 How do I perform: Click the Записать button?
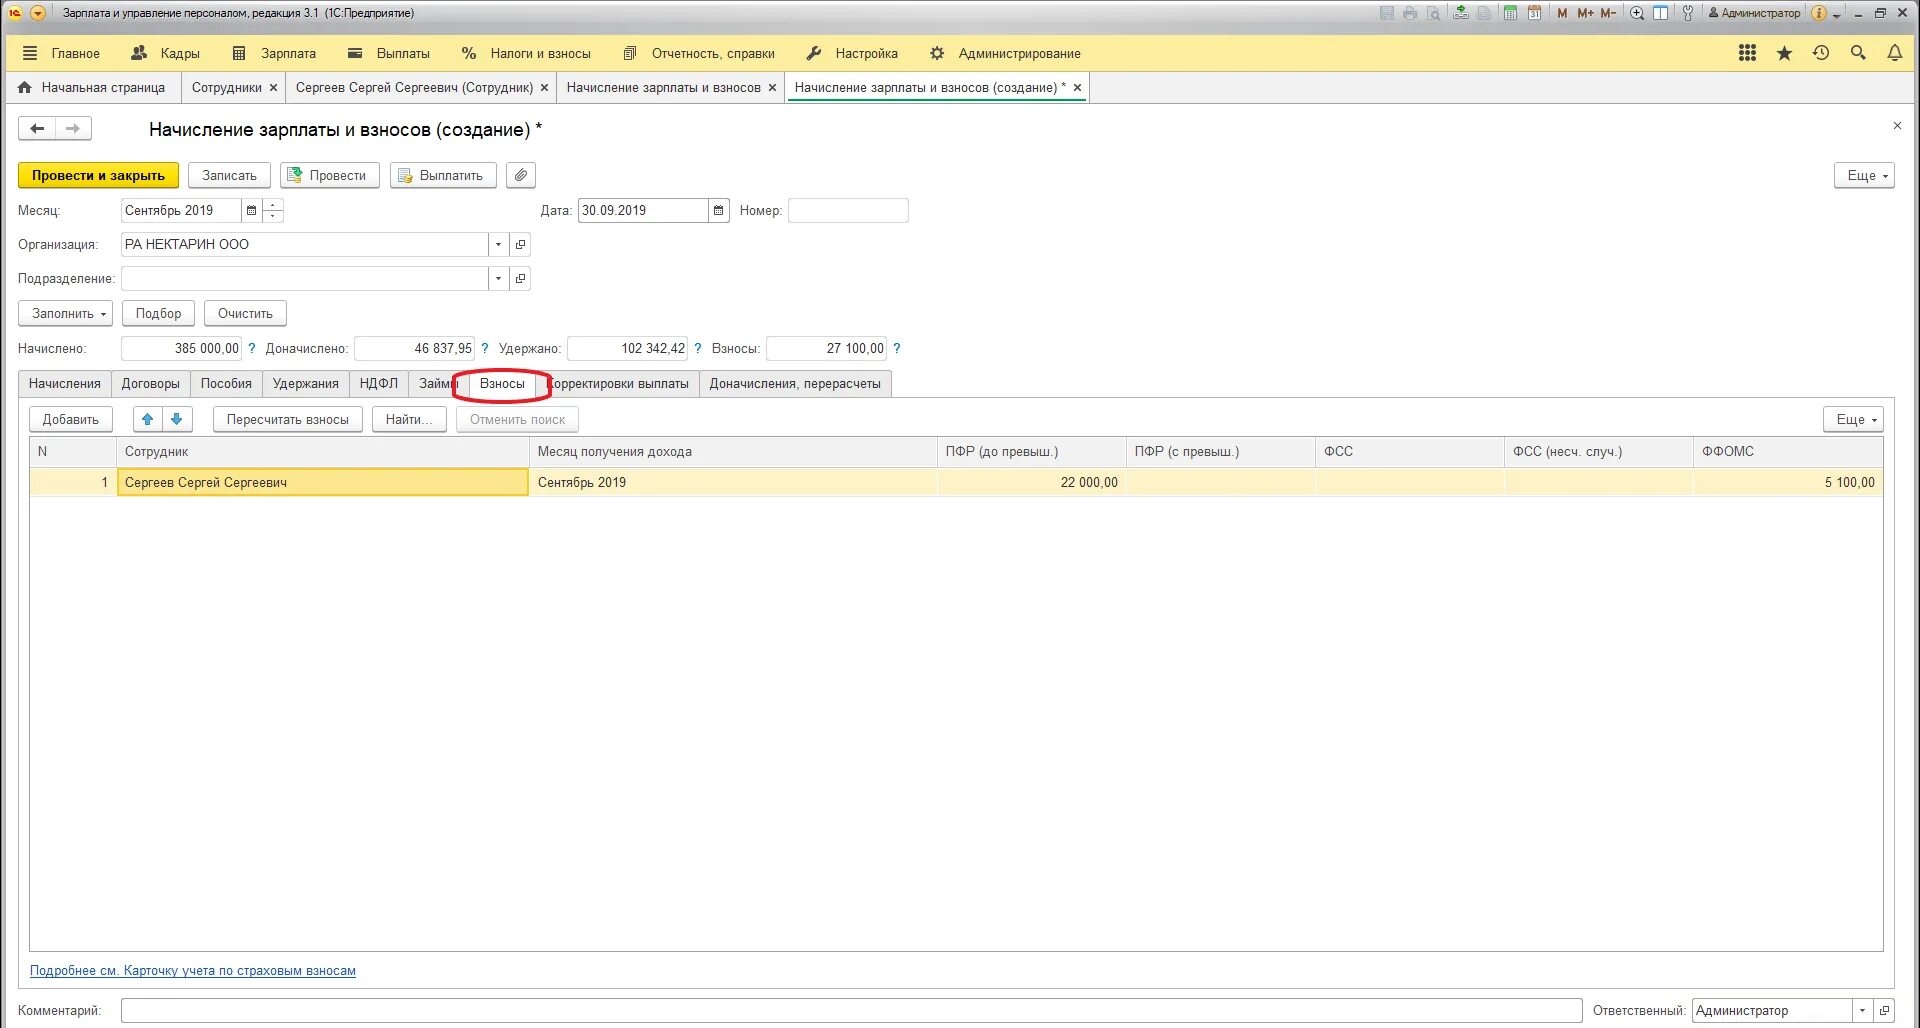click(229, 175)
